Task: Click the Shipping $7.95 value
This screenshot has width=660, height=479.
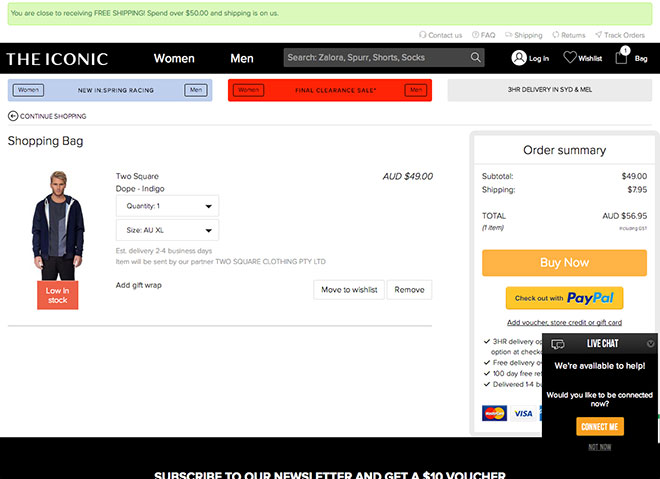Action: [x=637, y=189]
